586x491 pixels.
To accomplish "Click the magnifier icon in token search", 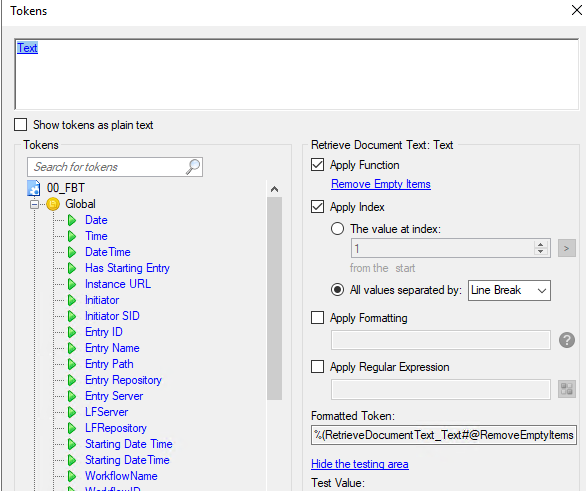I will pos(193,167).
